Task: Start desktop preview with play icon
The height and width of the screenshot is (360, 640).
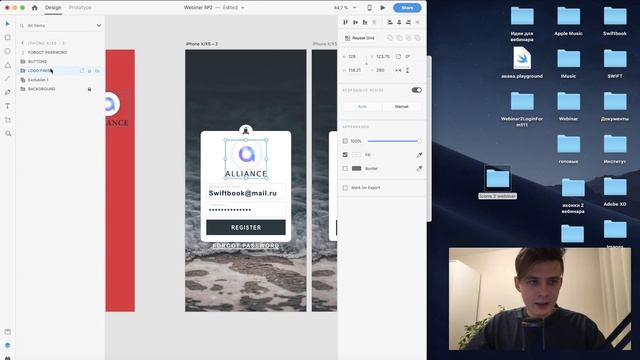Action: click(383, 7)
